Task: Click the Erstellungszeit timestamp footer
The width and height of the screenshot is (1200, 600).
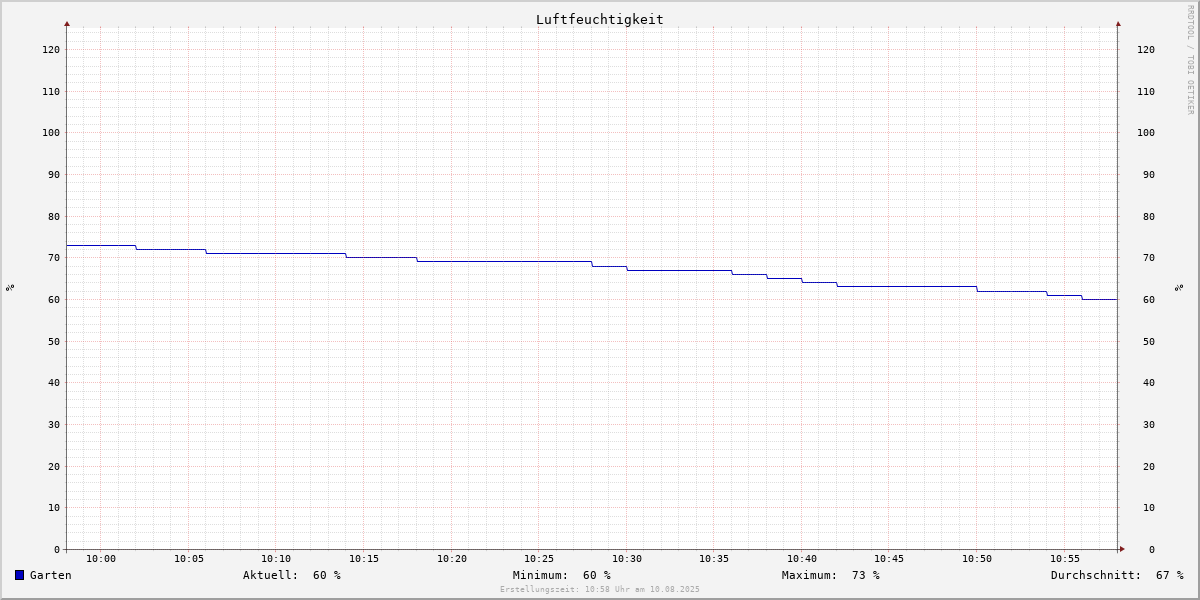Action: point(600,590)
